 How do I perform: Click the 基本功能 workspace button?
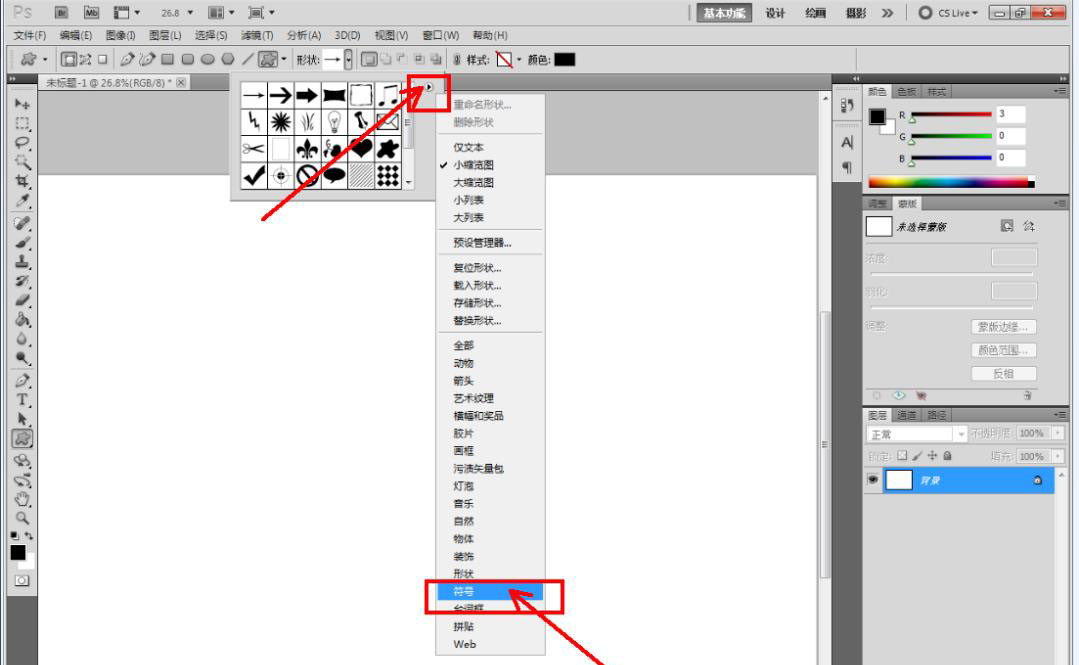click(724, 12)
